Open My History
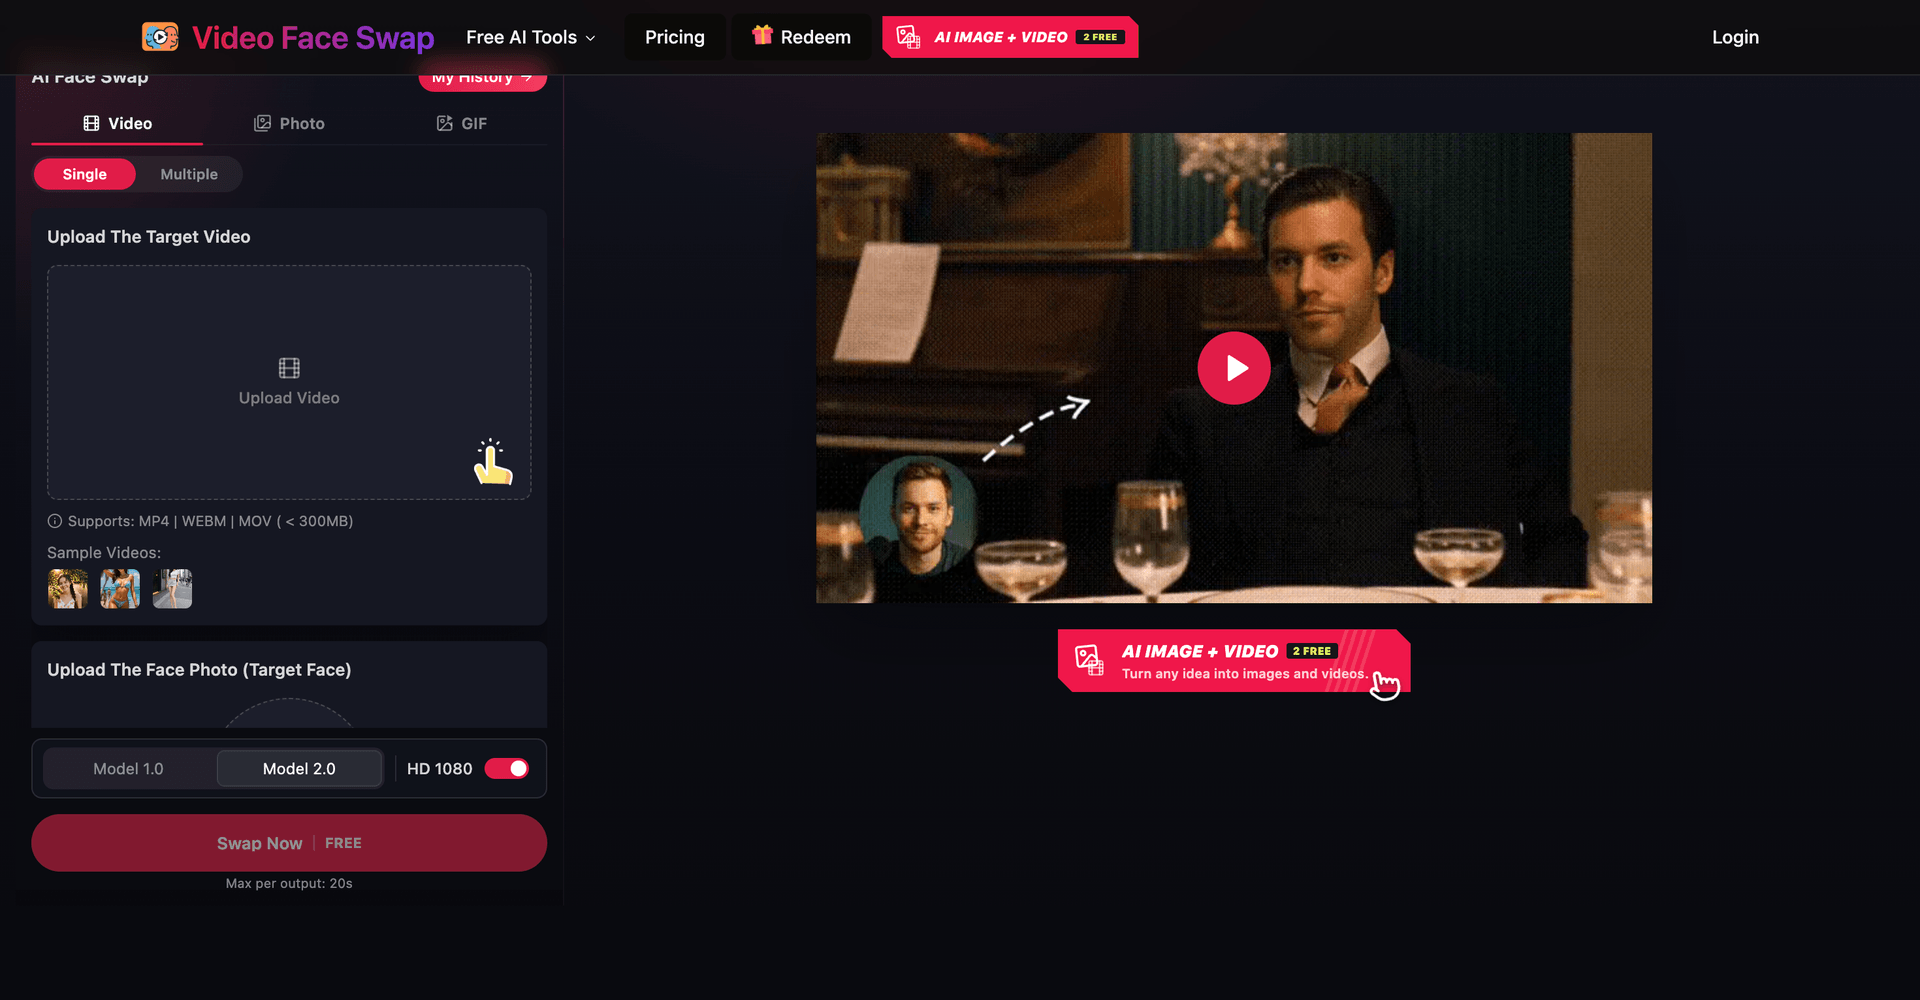 (x=482, y=78)
